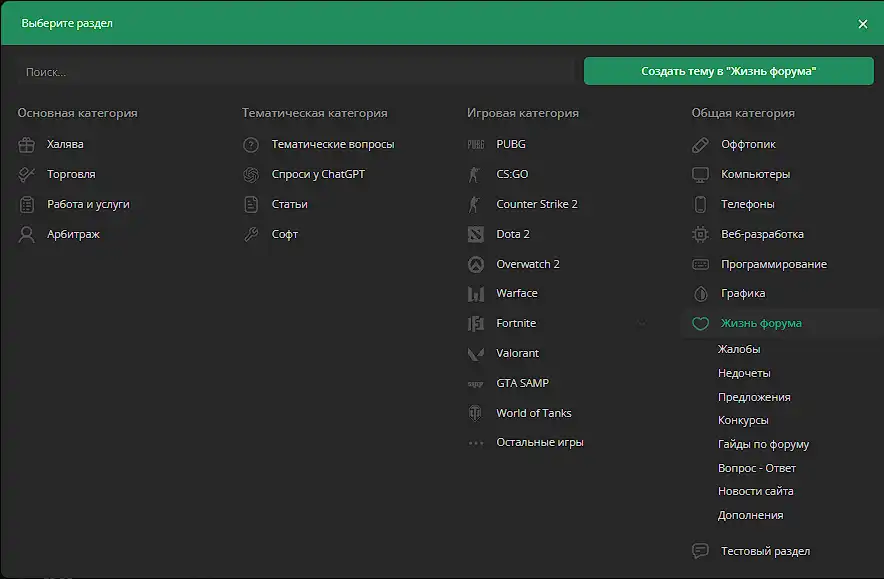Click the person icon beside Арбитраж
This screenshot has height=579, width=884.
pos(26,235)
